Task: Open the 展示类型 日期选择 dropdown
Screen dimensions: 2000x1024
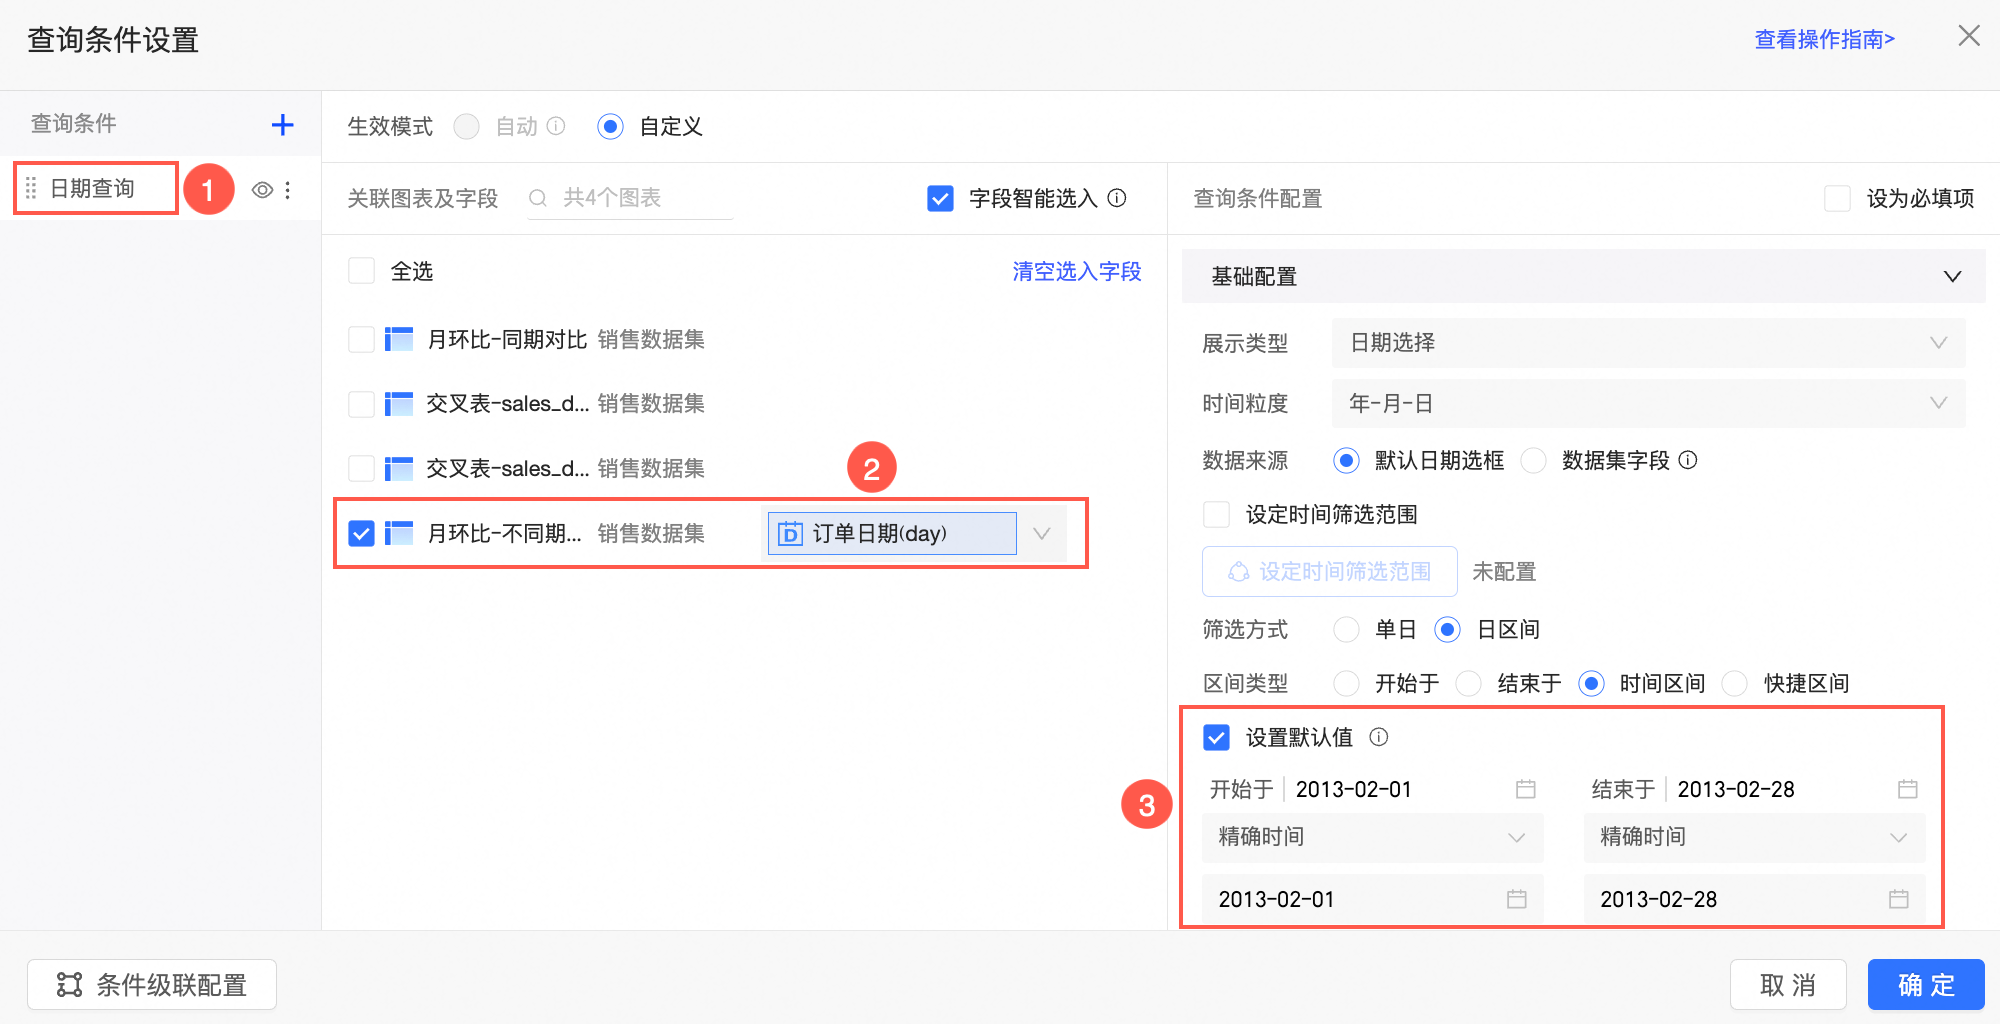Action: coord(1648,343)
